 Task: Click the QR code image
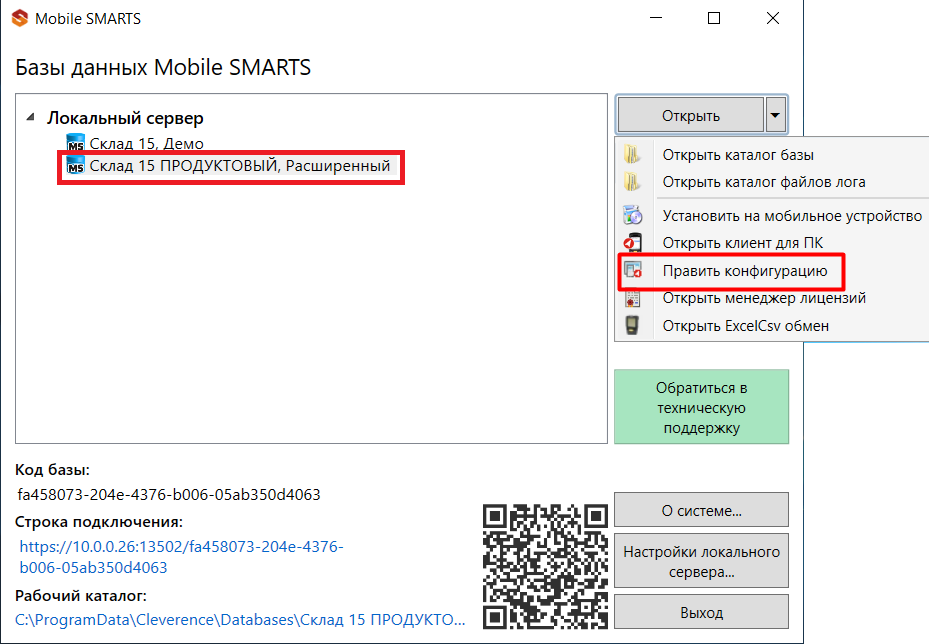545,566
